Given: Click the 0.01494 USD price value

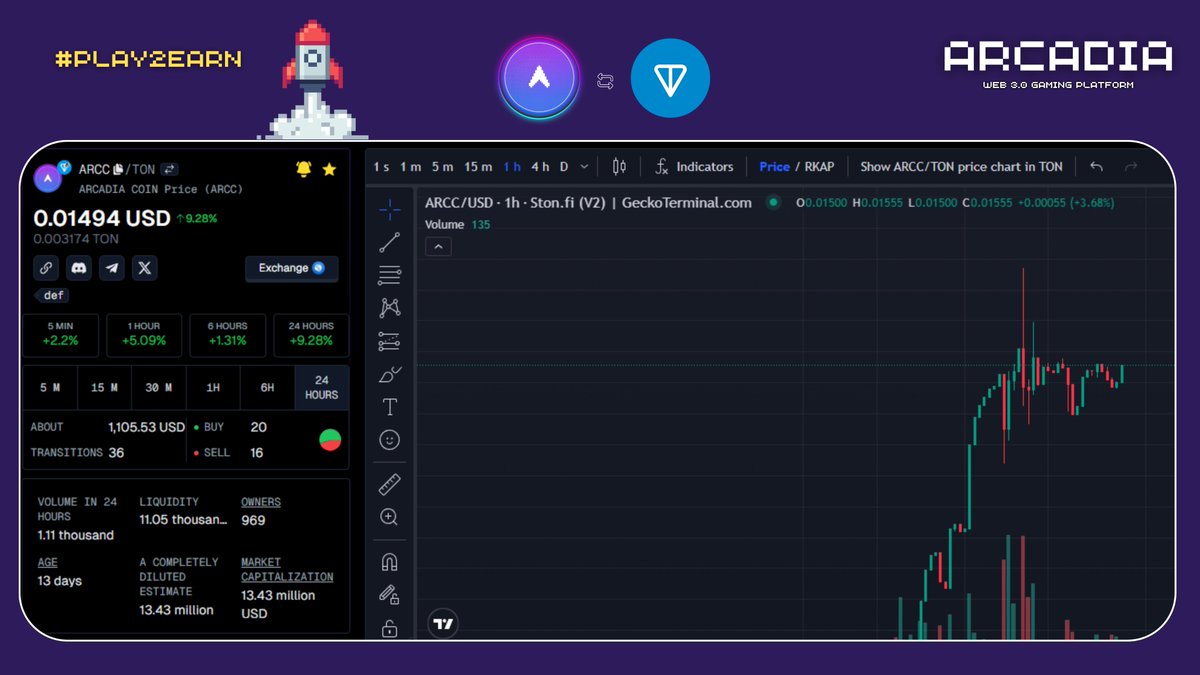Looking at the screenshot, I should [x=101, y=218].
